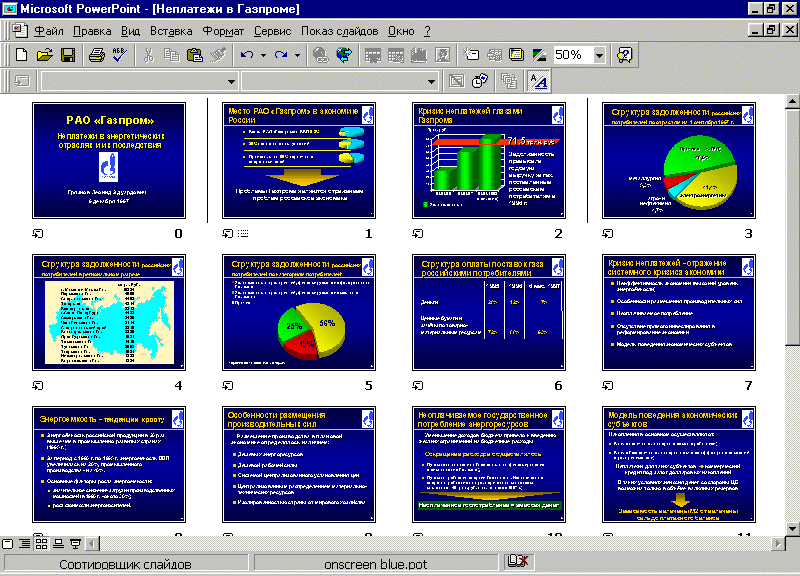
Task: Click the document icon left of Файл menu
Action: tap(20, 31)
